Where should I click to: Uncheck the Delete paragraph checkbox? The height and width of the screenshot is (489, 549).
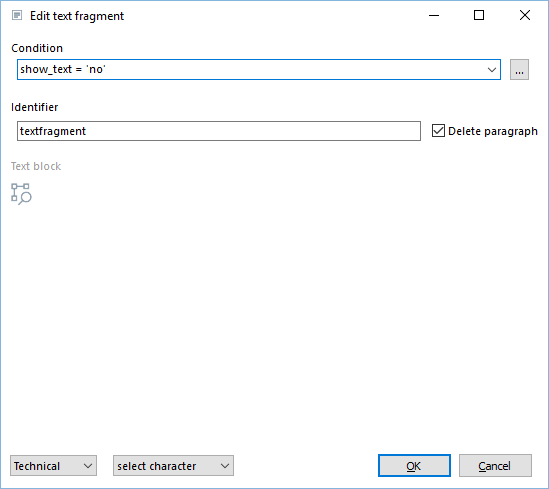click(438, 131)
